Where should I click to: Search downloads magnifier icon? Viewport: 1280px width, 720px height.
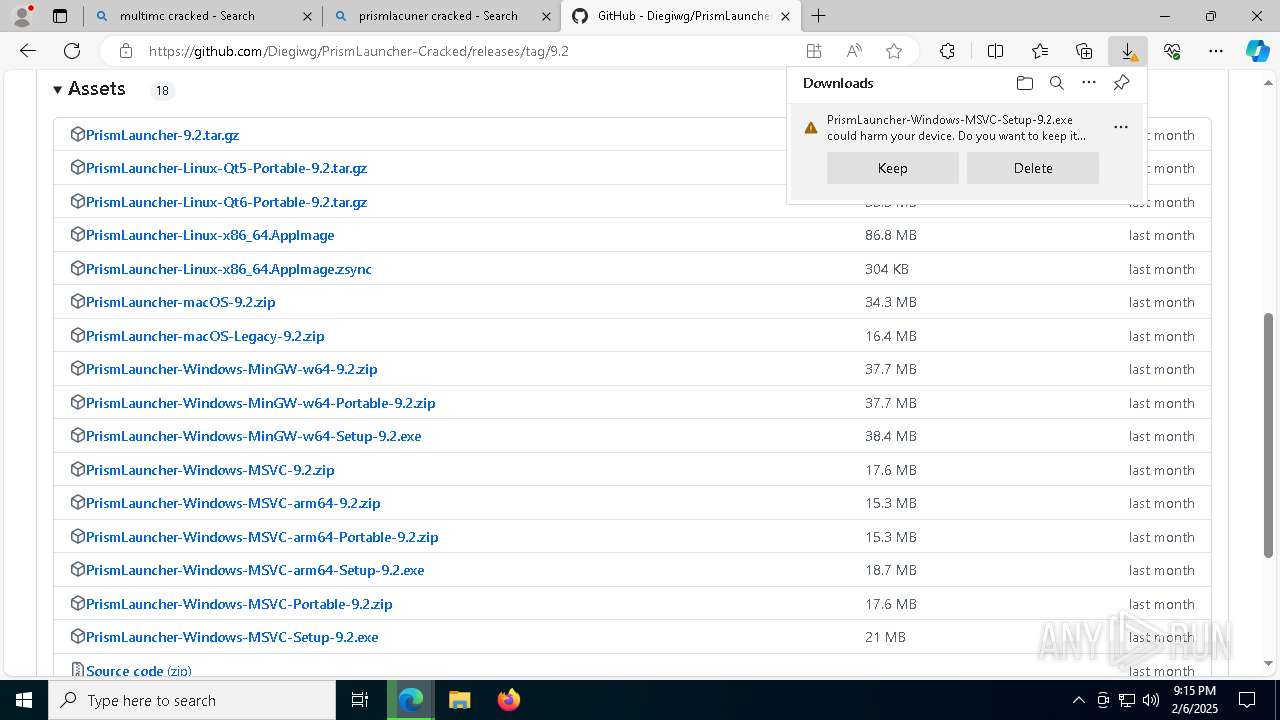[x=1057, y=83]
